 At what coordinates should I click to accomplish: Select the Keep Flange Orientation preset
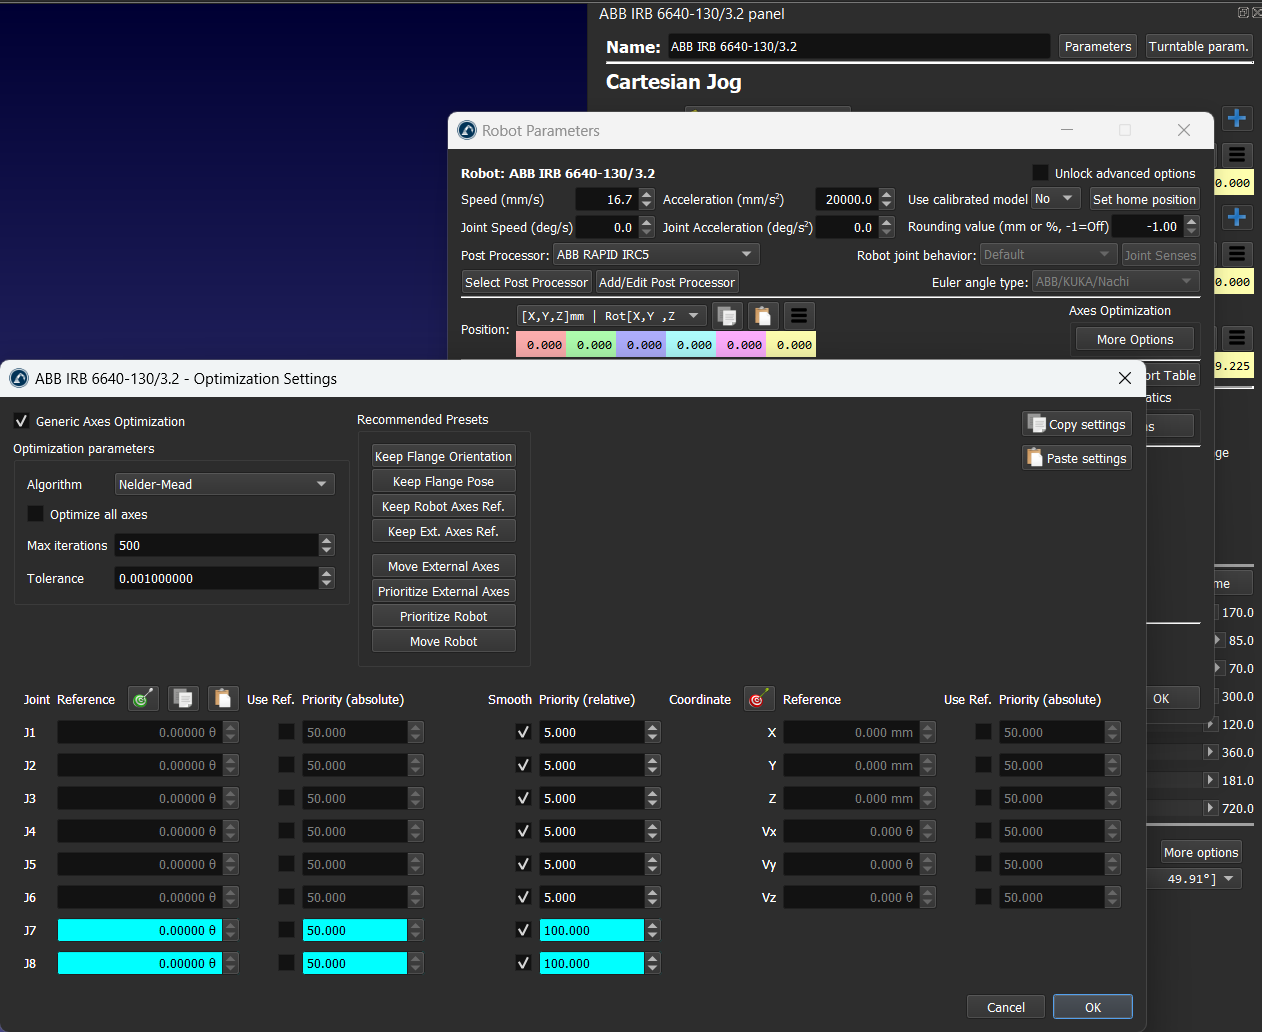click(x=443, y=456)
